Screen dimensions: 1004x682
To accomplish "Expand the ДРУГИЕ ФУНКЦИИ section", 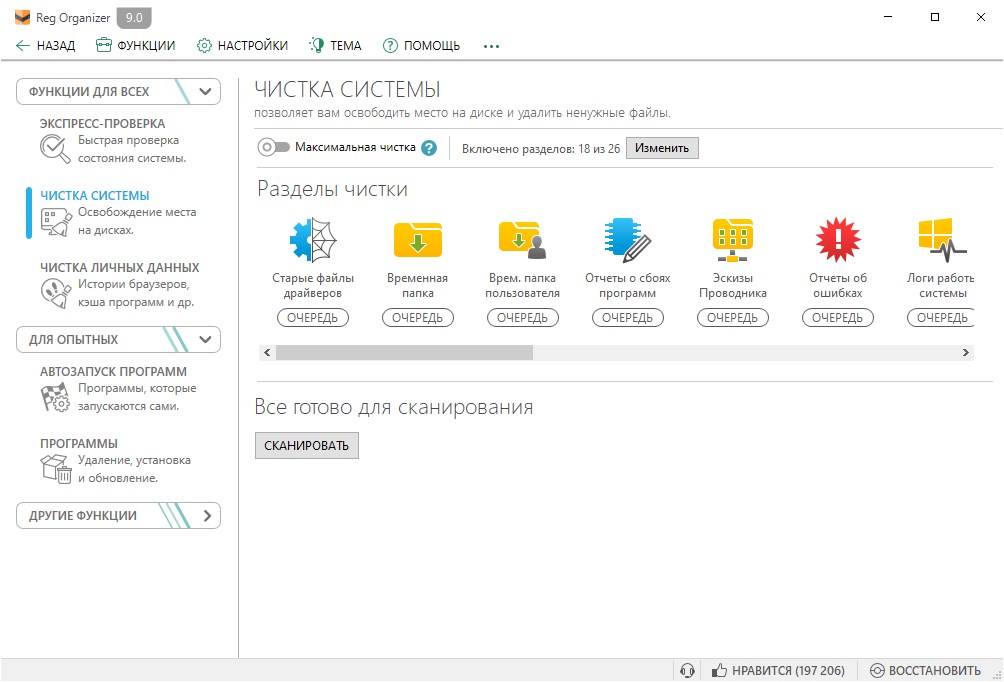I will click(x=206, y=516).
